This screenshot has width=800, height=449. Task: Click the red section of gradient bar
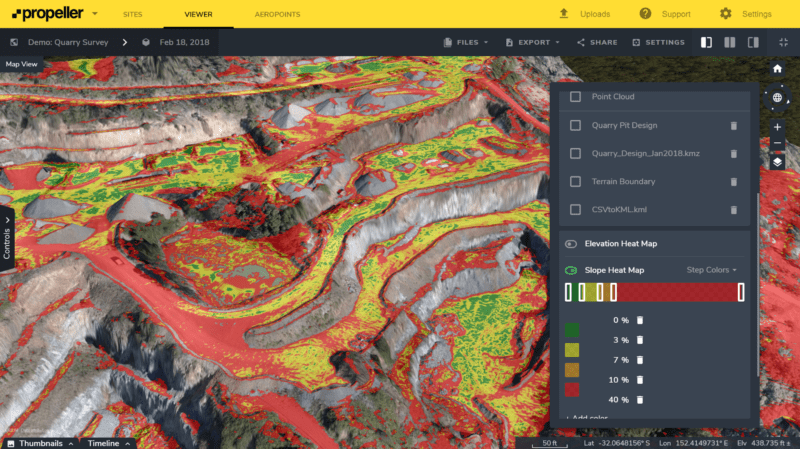point(677,292)
